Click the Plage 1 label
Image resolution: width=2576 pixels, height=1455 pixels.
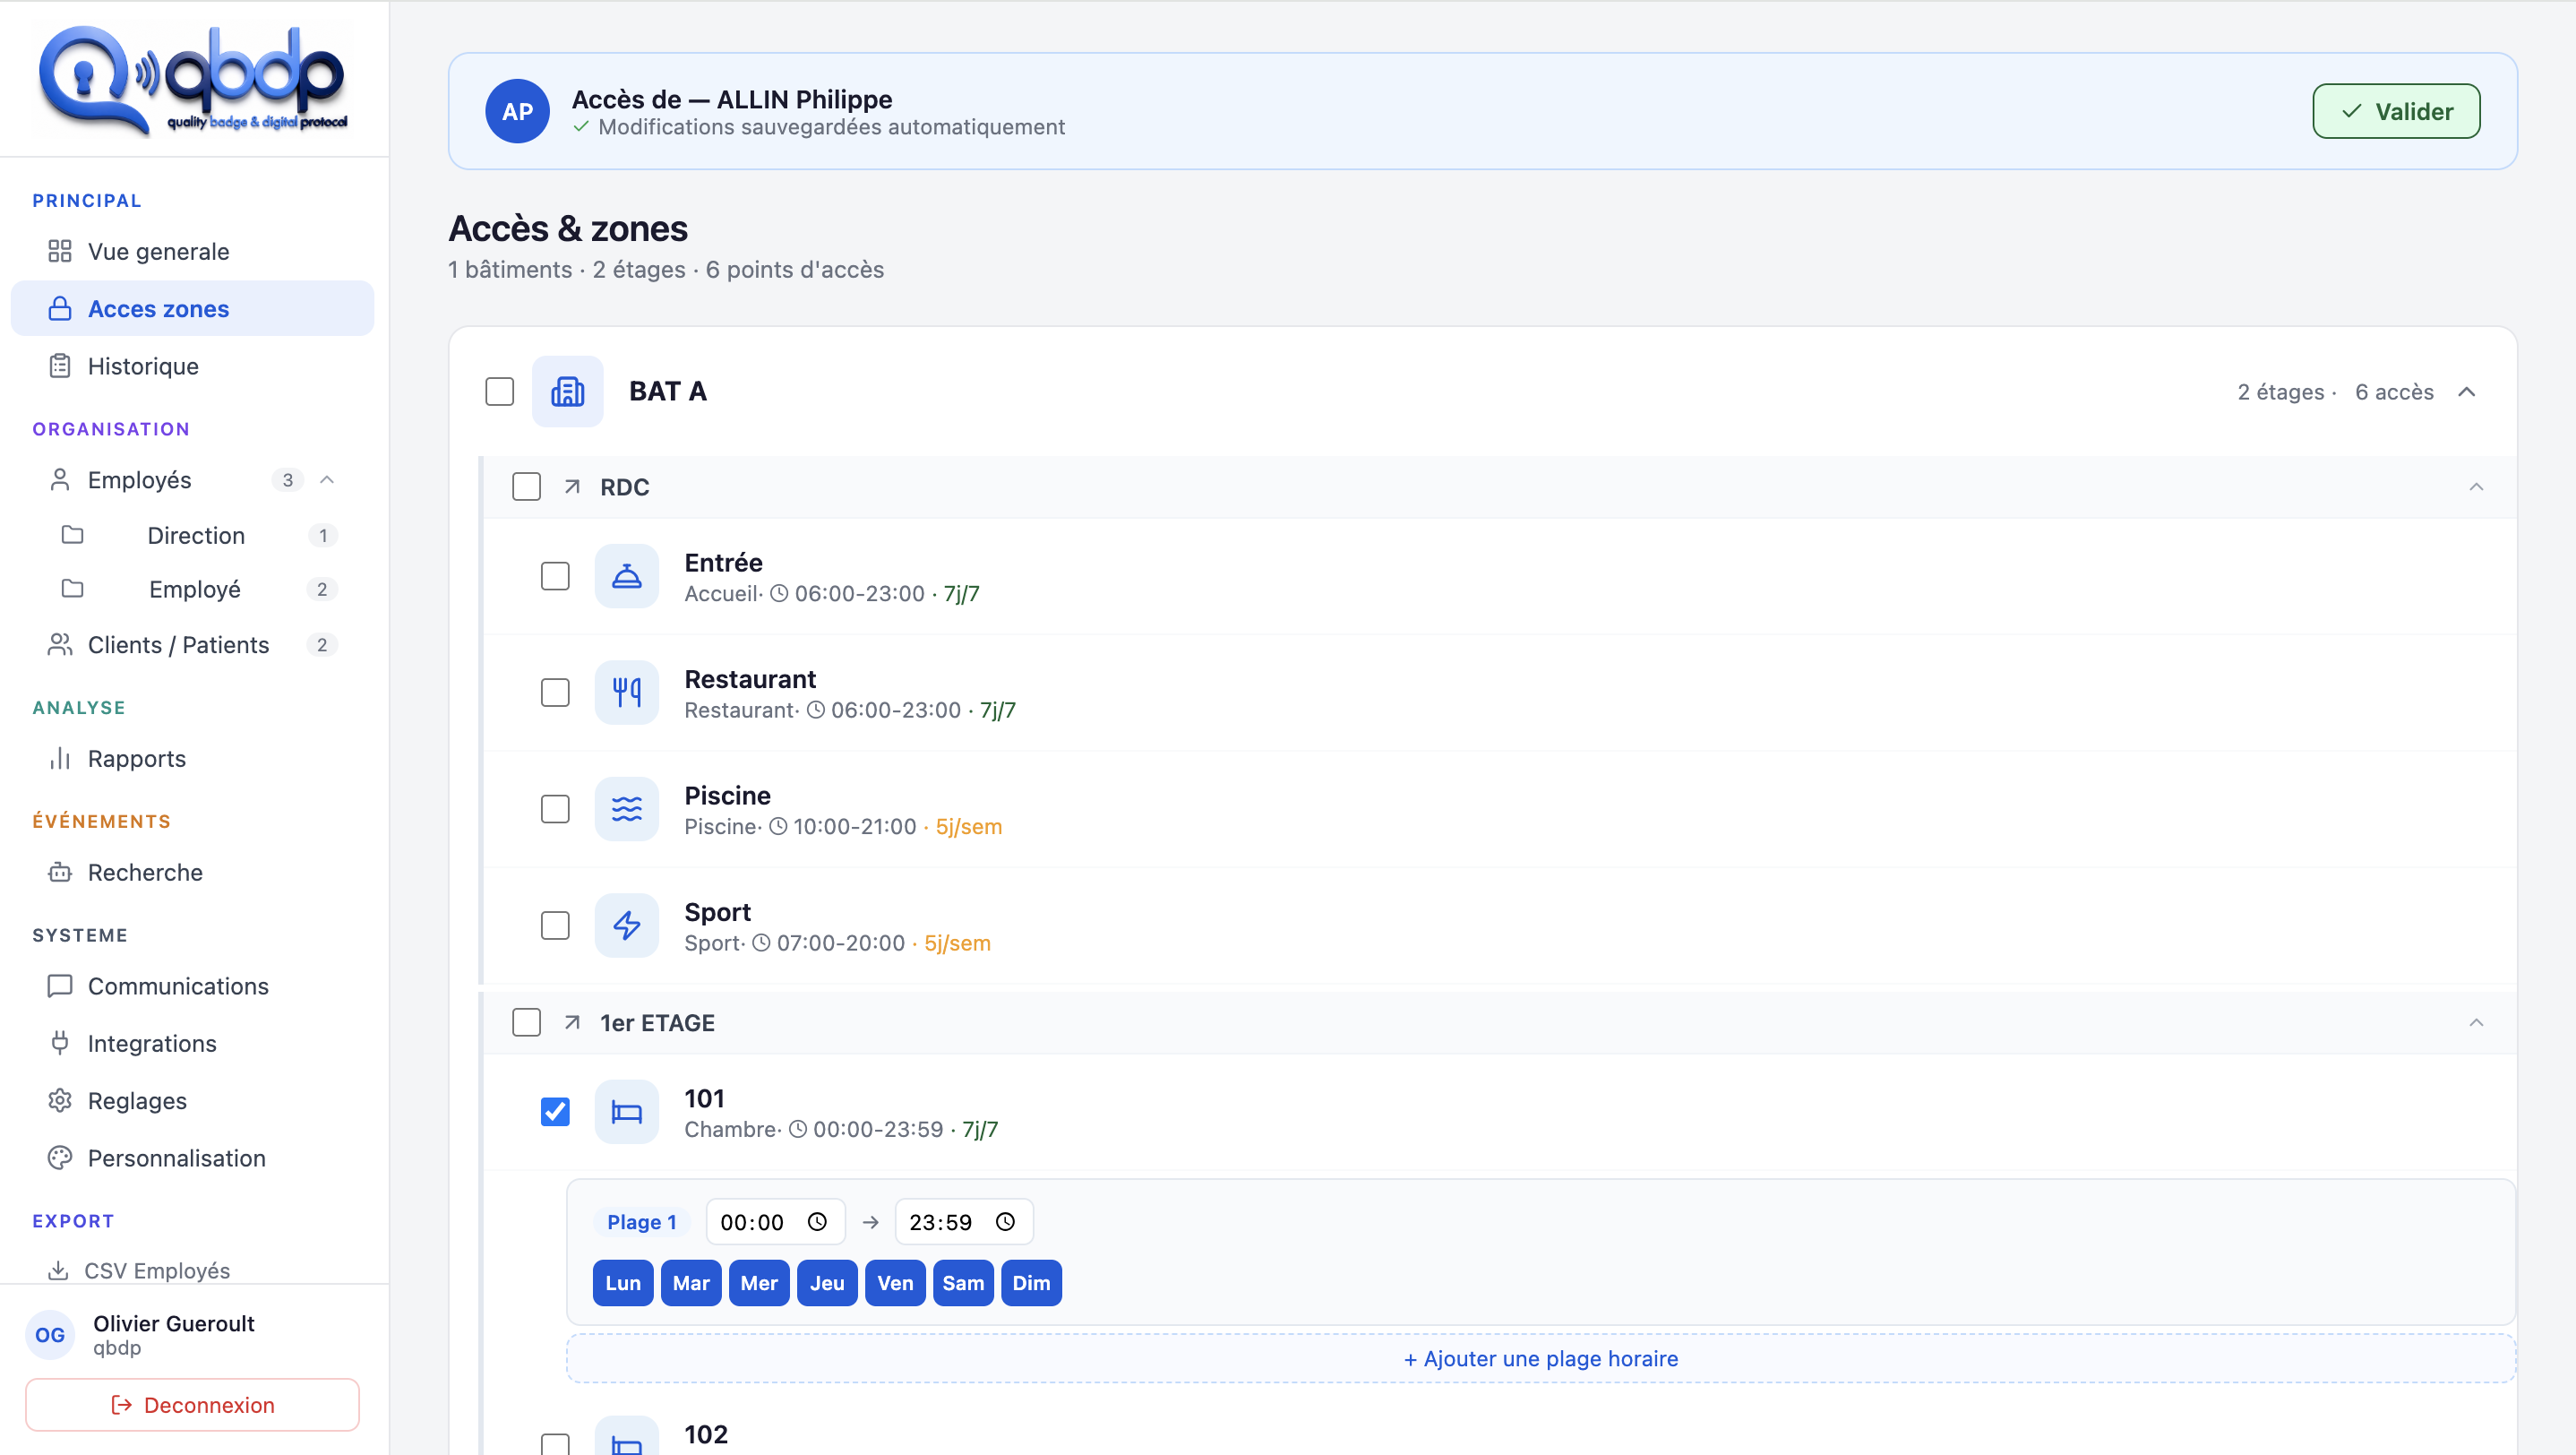(x=641, y=1222)
